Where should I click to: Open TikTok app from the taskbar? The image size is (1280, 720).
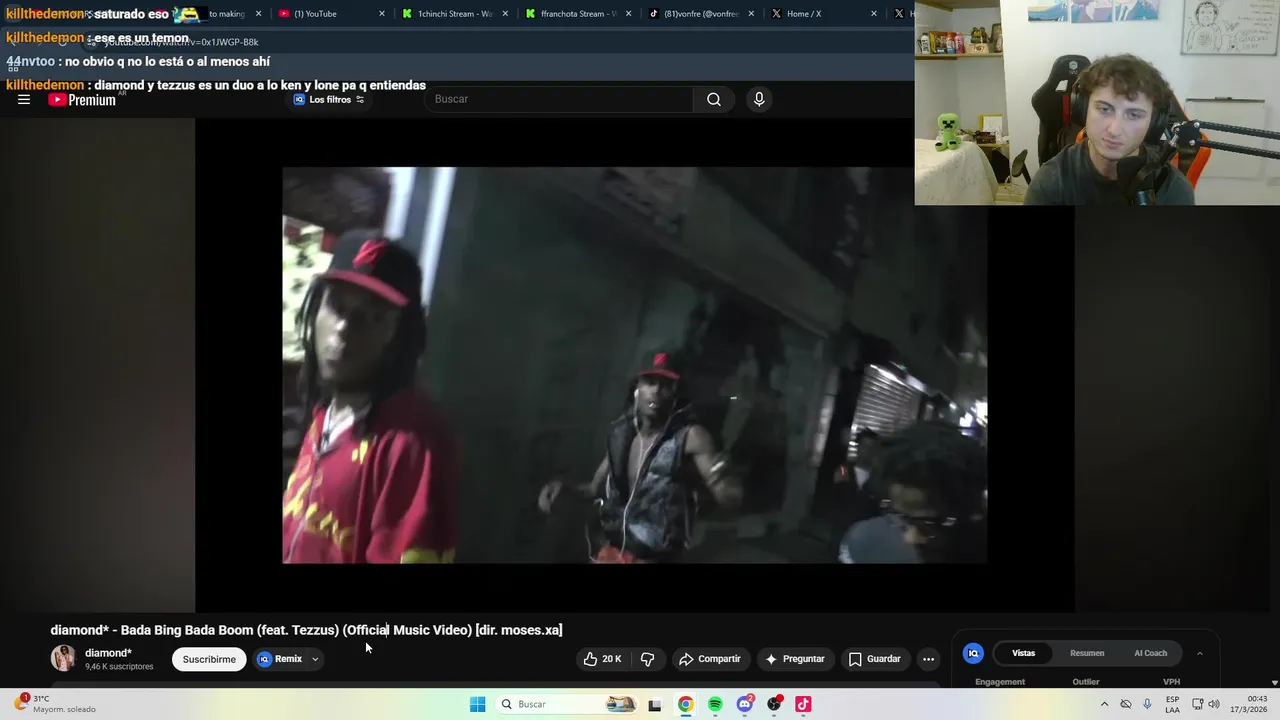[803, 704]
